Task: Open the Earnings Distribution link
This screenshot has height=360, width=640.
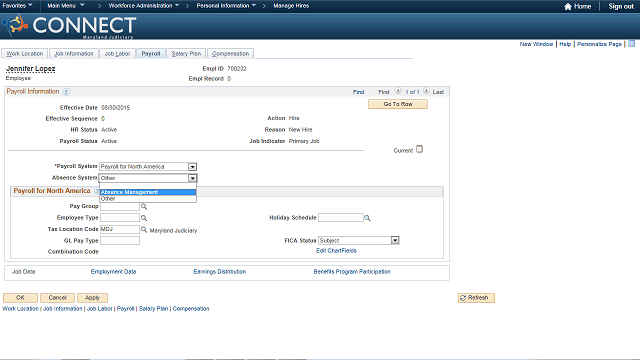Action: click(220, 271)
